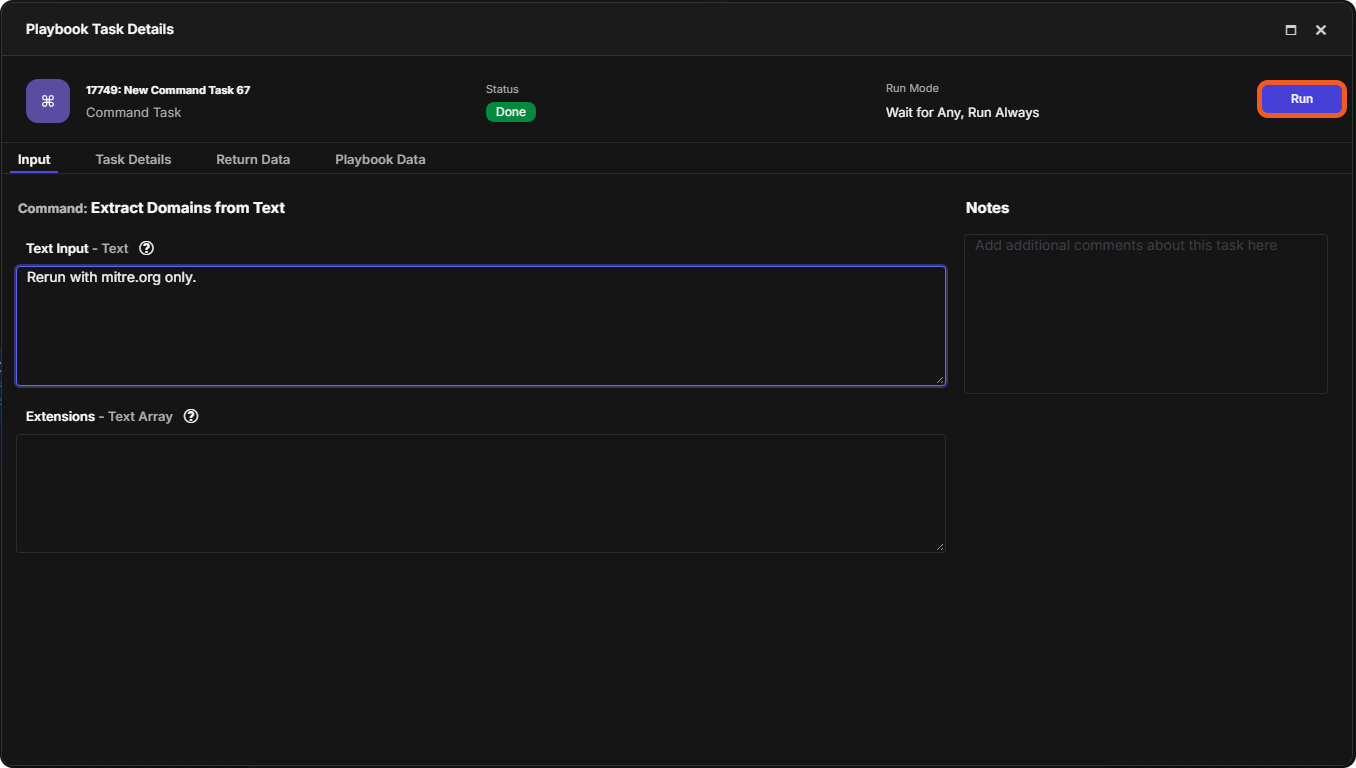Run the command task
This screenshot has width=1356, height=768.
(x=1301, y=99)
